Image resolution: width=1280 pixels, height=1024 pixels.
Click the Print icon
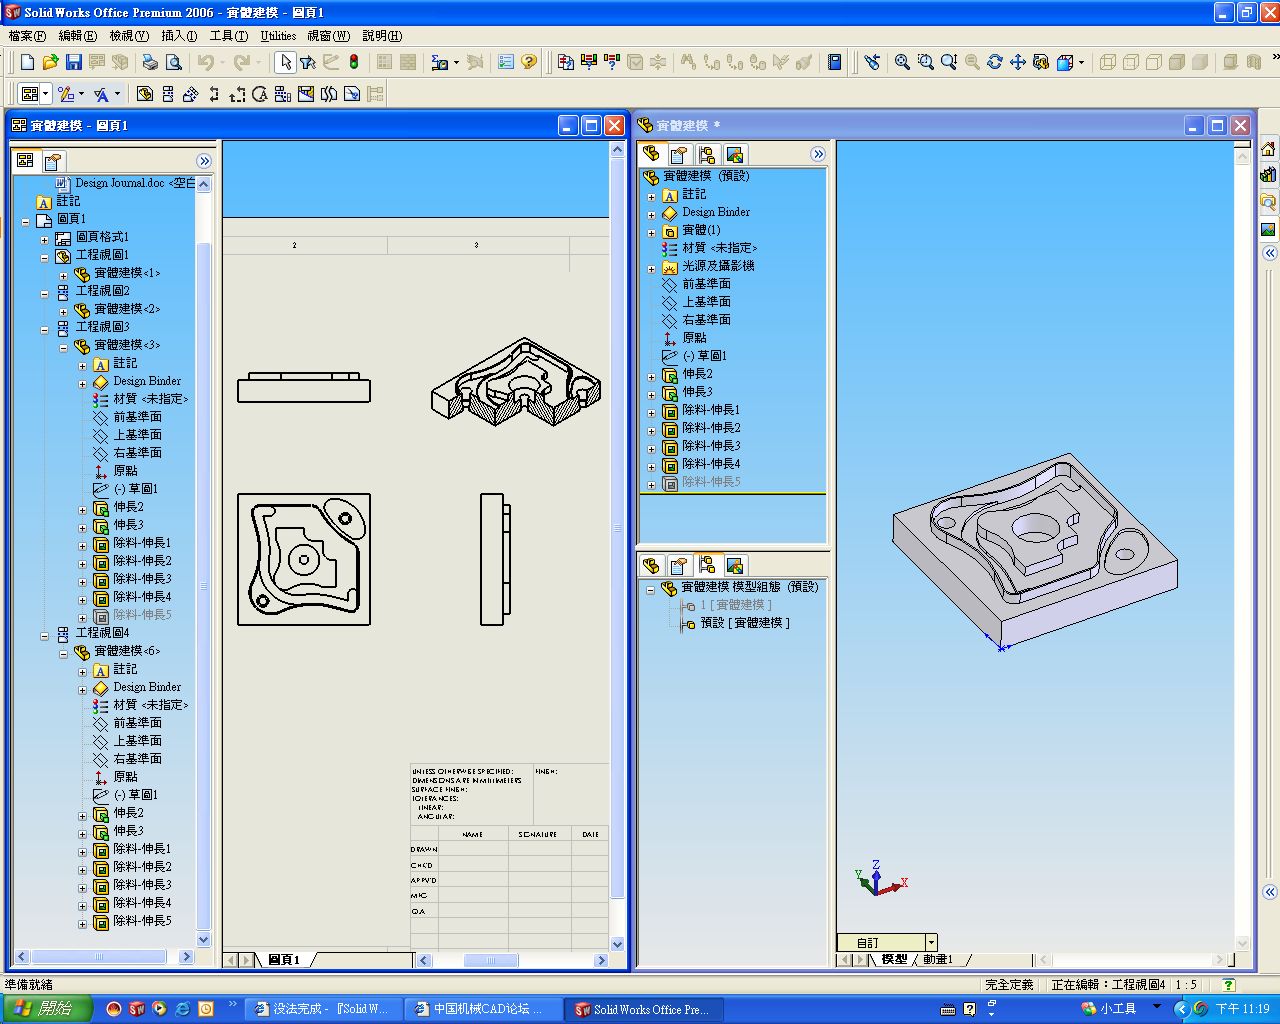tap(149, 62)
